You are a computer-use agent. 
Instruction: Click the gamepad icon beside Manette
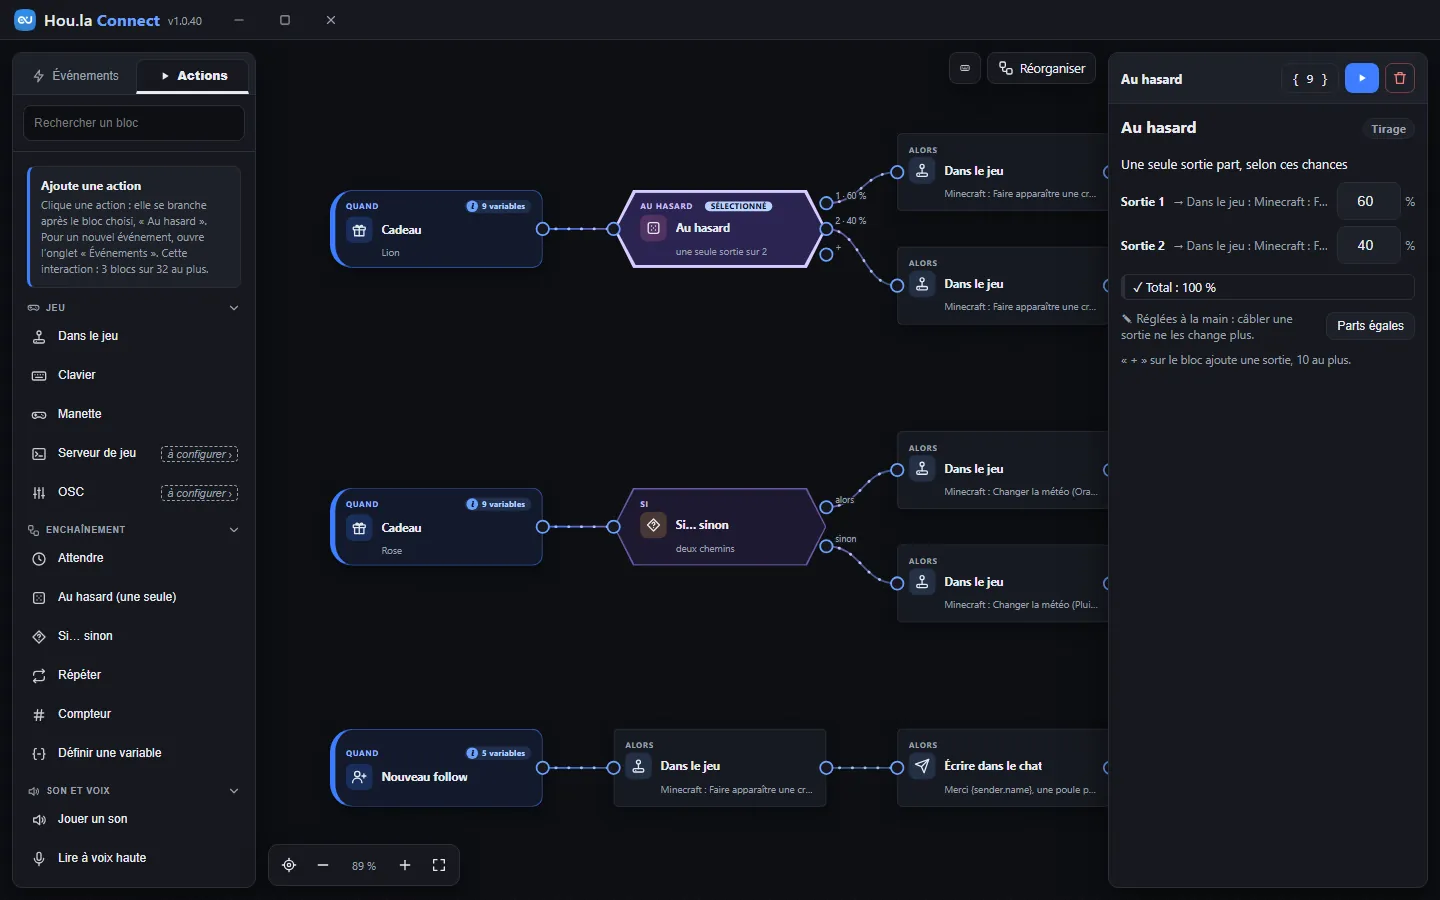tap(39, 414)
